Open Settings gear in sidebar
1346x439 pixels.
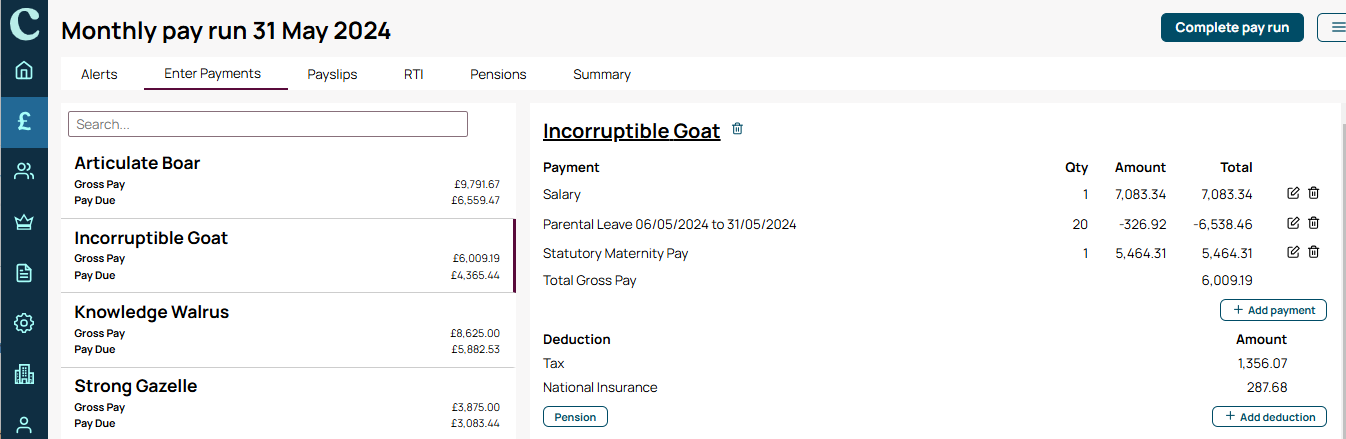(24, 323)
